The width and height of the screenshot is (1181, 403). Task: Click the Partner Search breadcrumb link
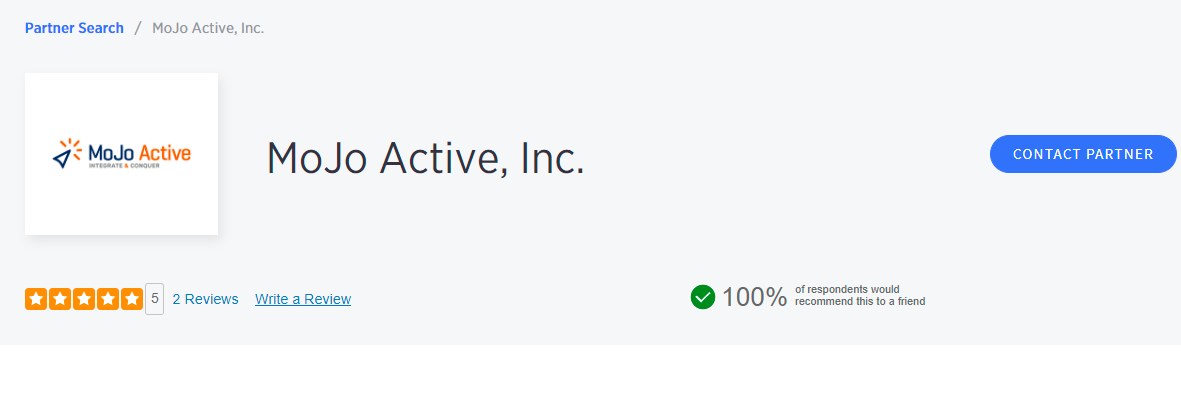[74, 28]
